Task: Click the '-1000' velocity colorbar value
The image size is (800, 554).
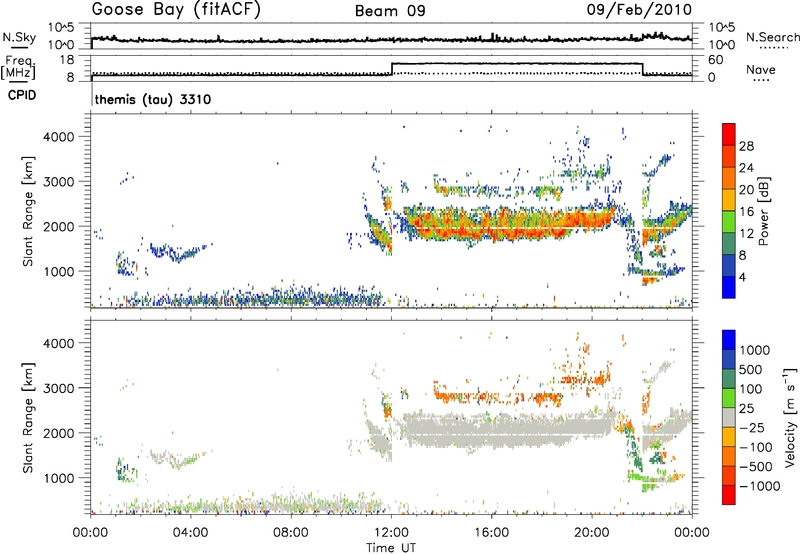Action: (760, 486)
